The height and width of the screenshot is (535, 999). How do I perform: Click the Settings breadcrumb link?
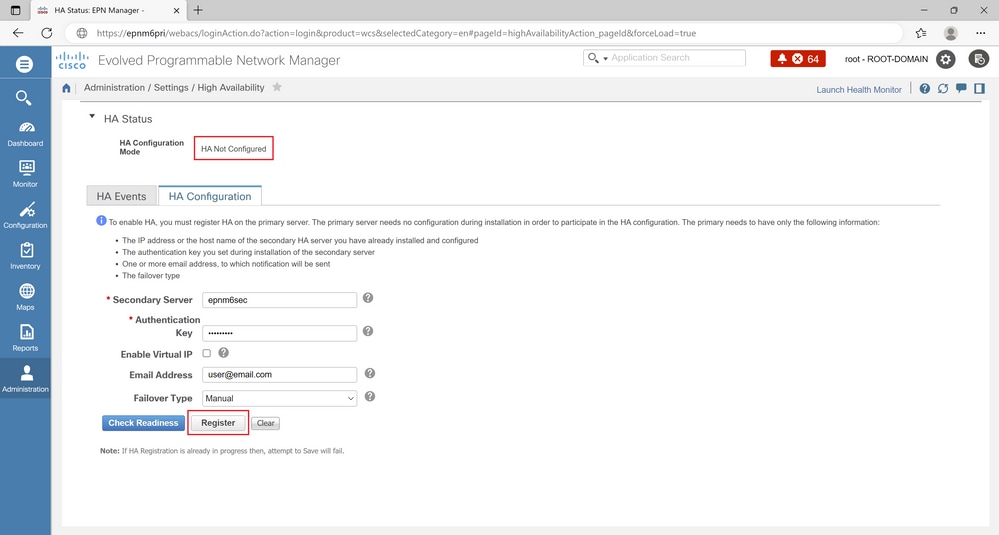pos(171,87)
